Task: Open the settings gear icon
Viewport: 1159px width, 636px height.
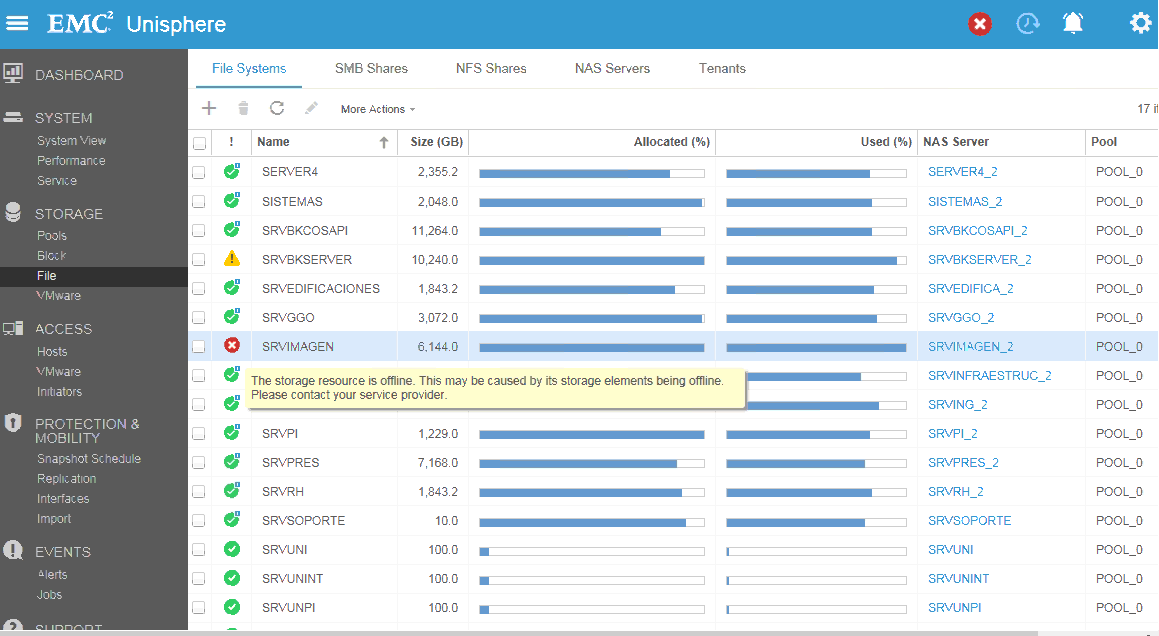Action: (1140, 24)
